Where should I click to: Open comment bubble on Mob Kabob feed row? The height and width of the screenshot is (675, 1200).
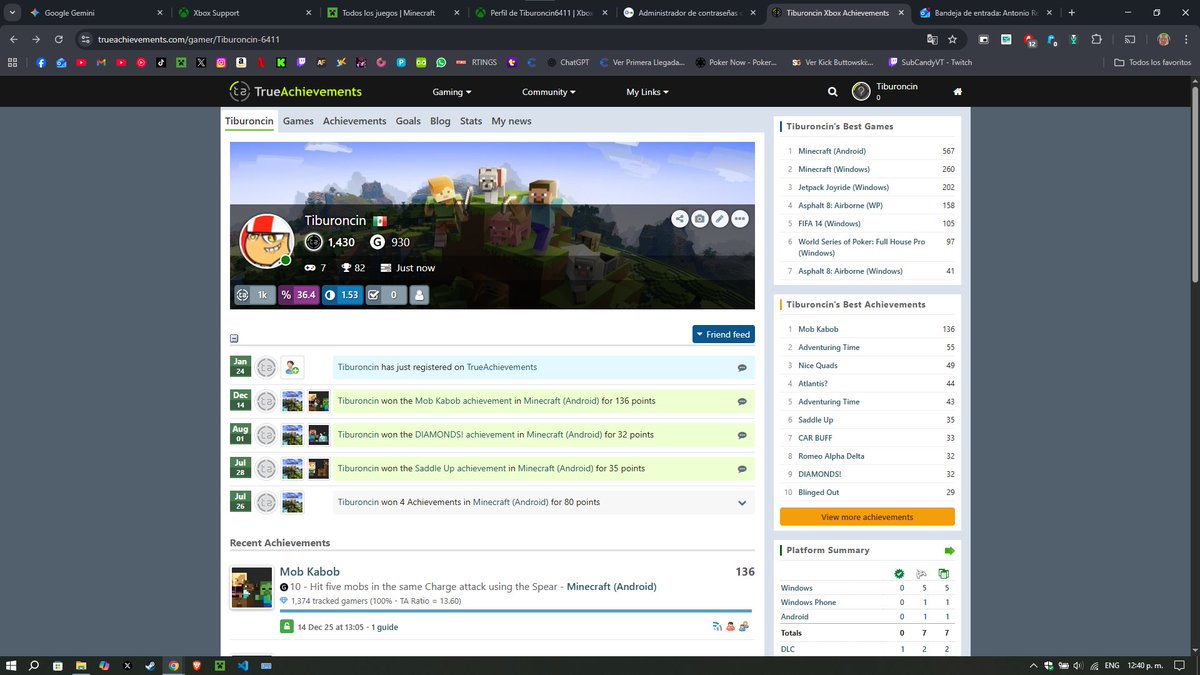tap(742, 402)
